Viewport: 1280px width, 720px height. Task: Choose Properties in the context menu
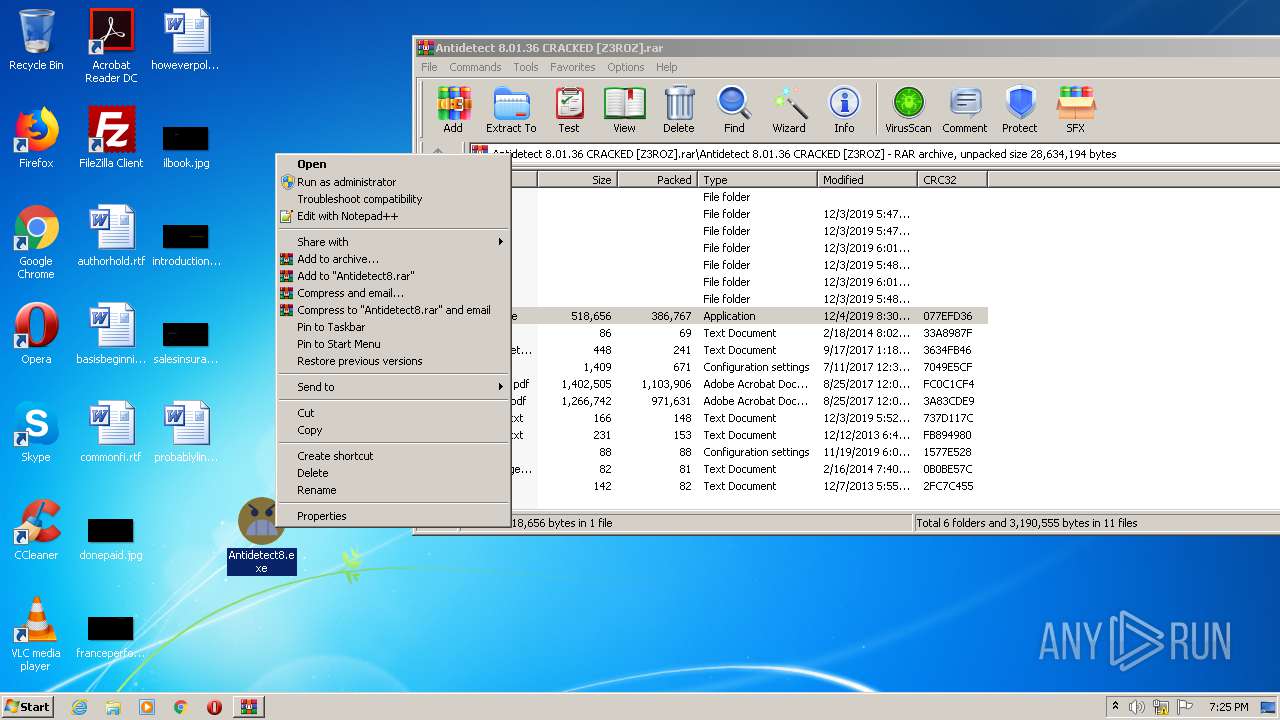coord(393,516)
